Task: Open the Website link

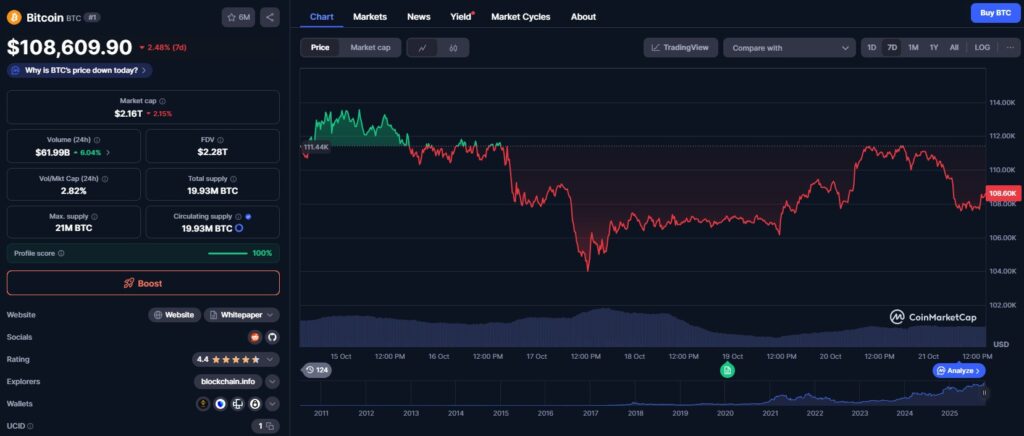Action: tap(174, 315)
